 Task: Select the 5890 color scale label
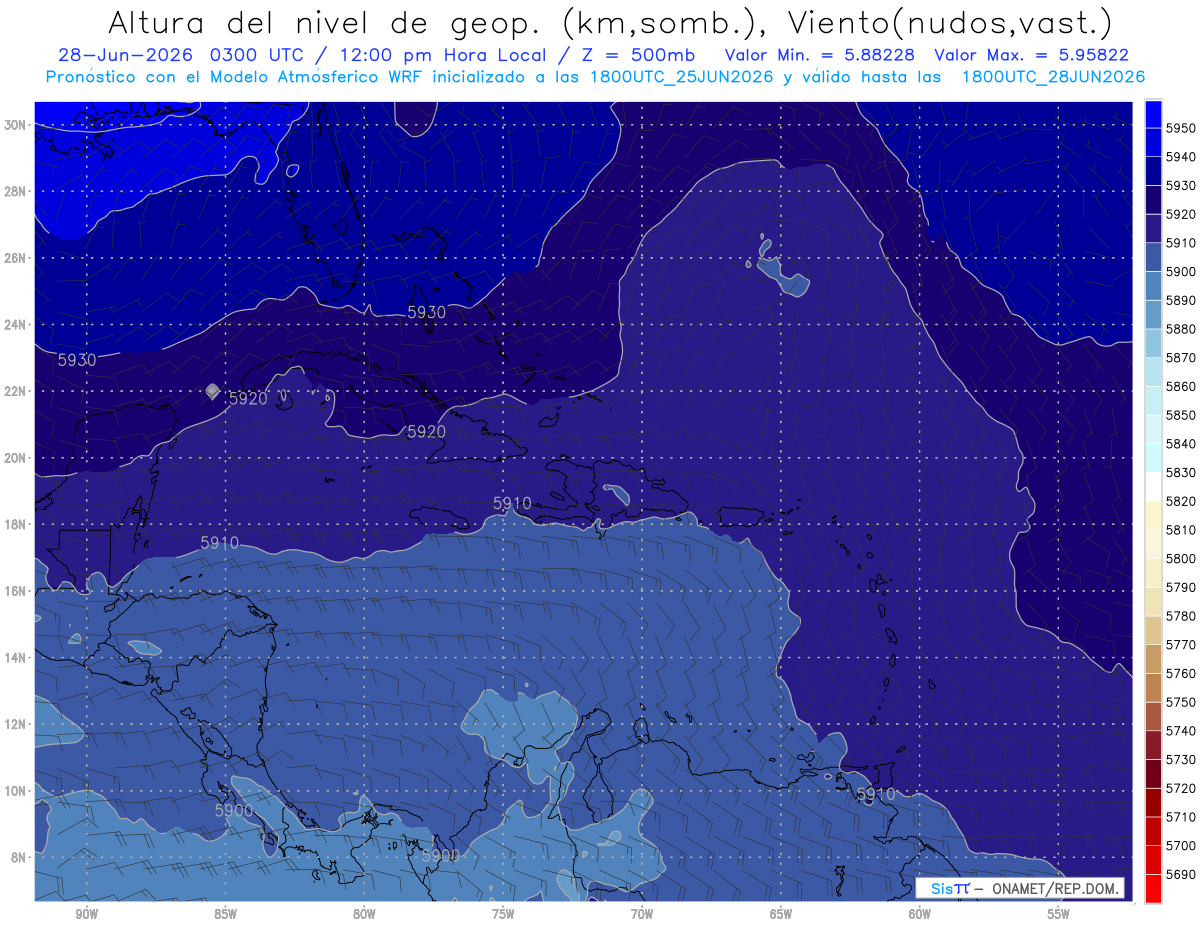pos(1181,300)
